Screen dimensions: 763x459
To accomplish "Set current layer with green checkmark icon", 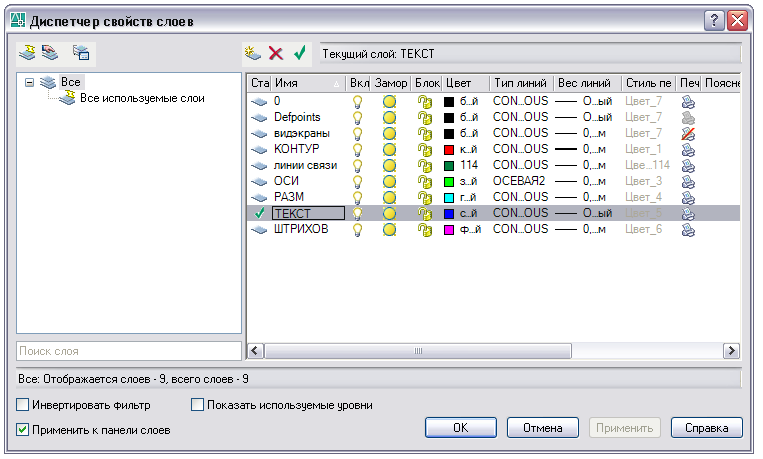I will 300,53.
